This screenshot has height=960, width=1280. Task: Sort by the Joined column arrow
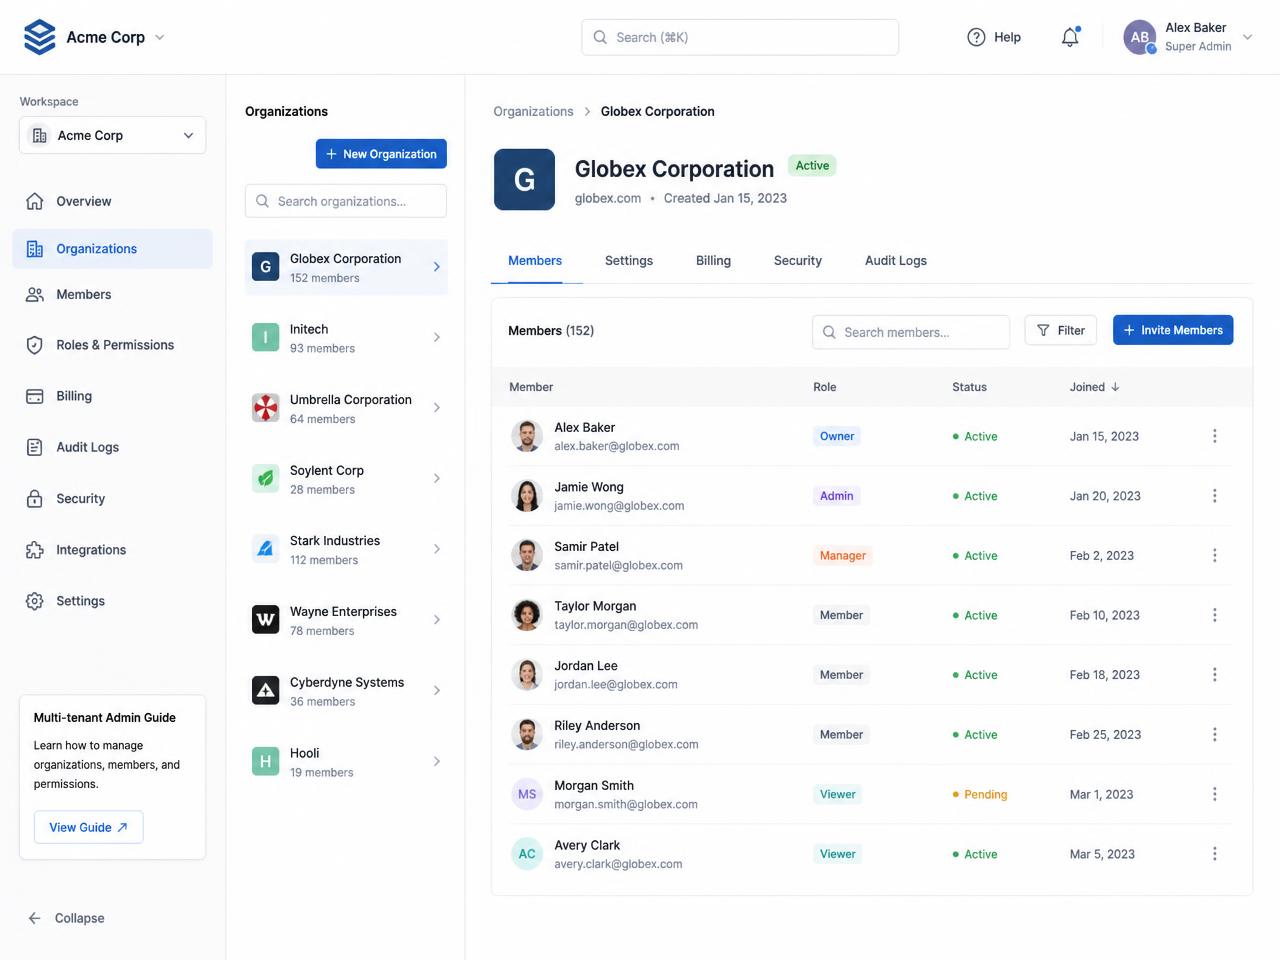(x=1115, y=387)
